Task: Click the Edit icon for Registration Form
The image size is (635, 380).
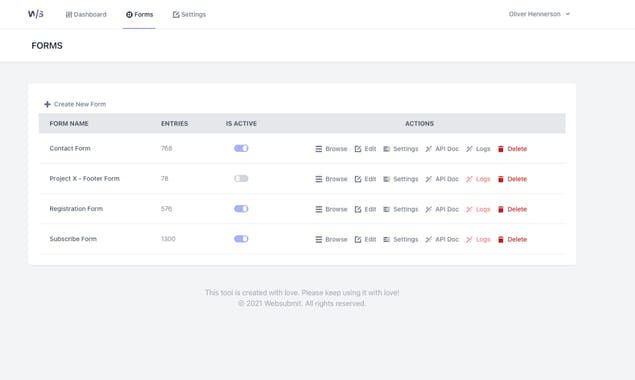Action: 358,209
